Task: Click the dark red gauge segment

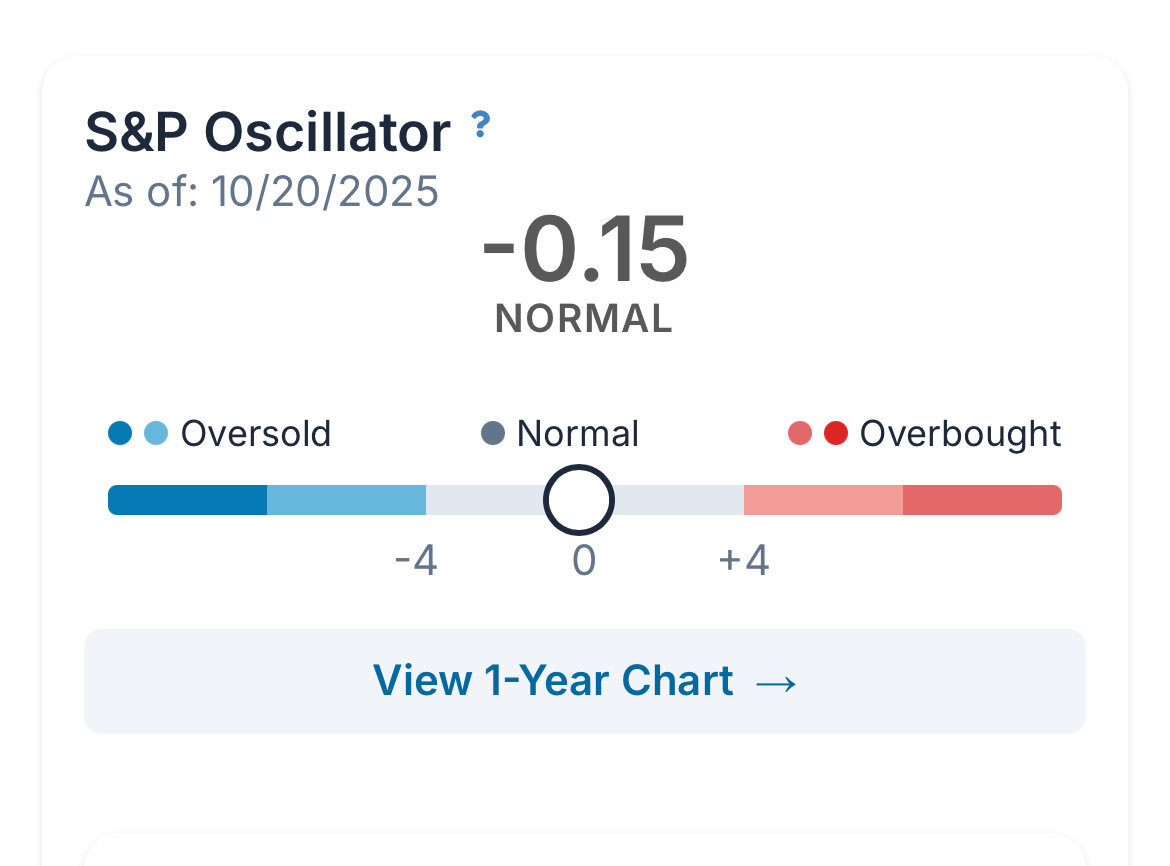Action: click(982, 500)
